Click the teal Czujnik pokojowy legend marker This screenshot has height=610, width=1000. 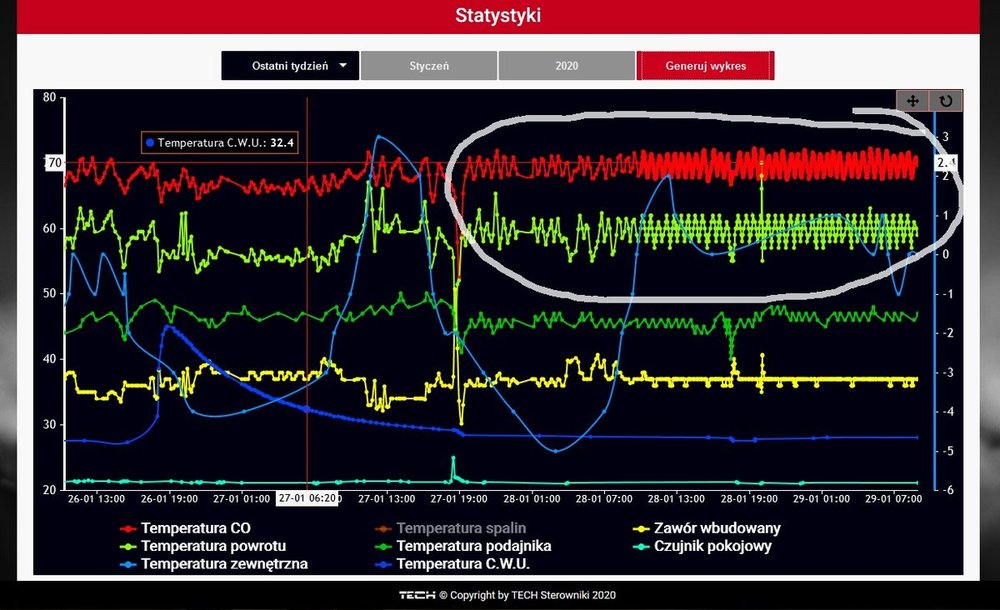click(638, 546)
